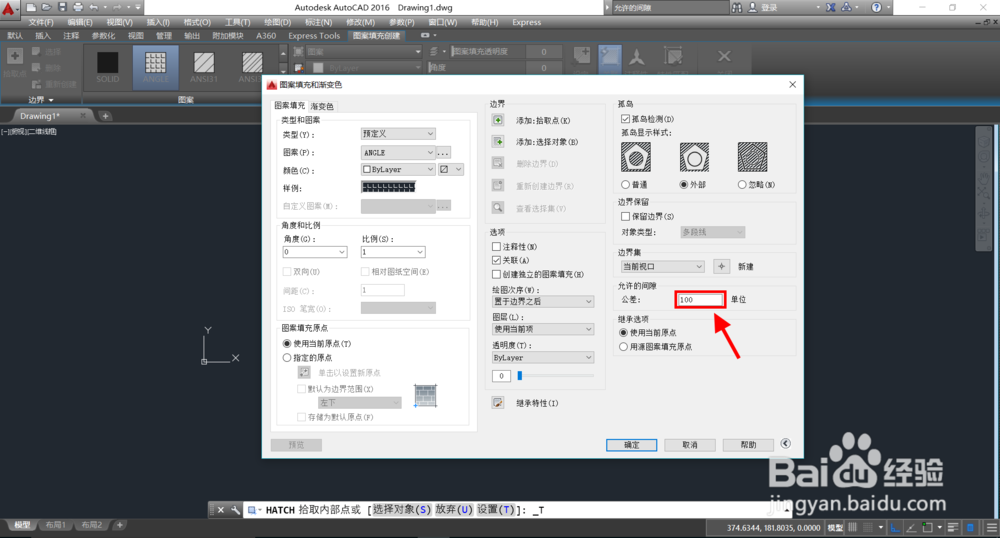Open the pattern browser ellipsis button next to ANGLE
Screen dimensions: 1000x538
pyautogui.click(x=443, y=152)
